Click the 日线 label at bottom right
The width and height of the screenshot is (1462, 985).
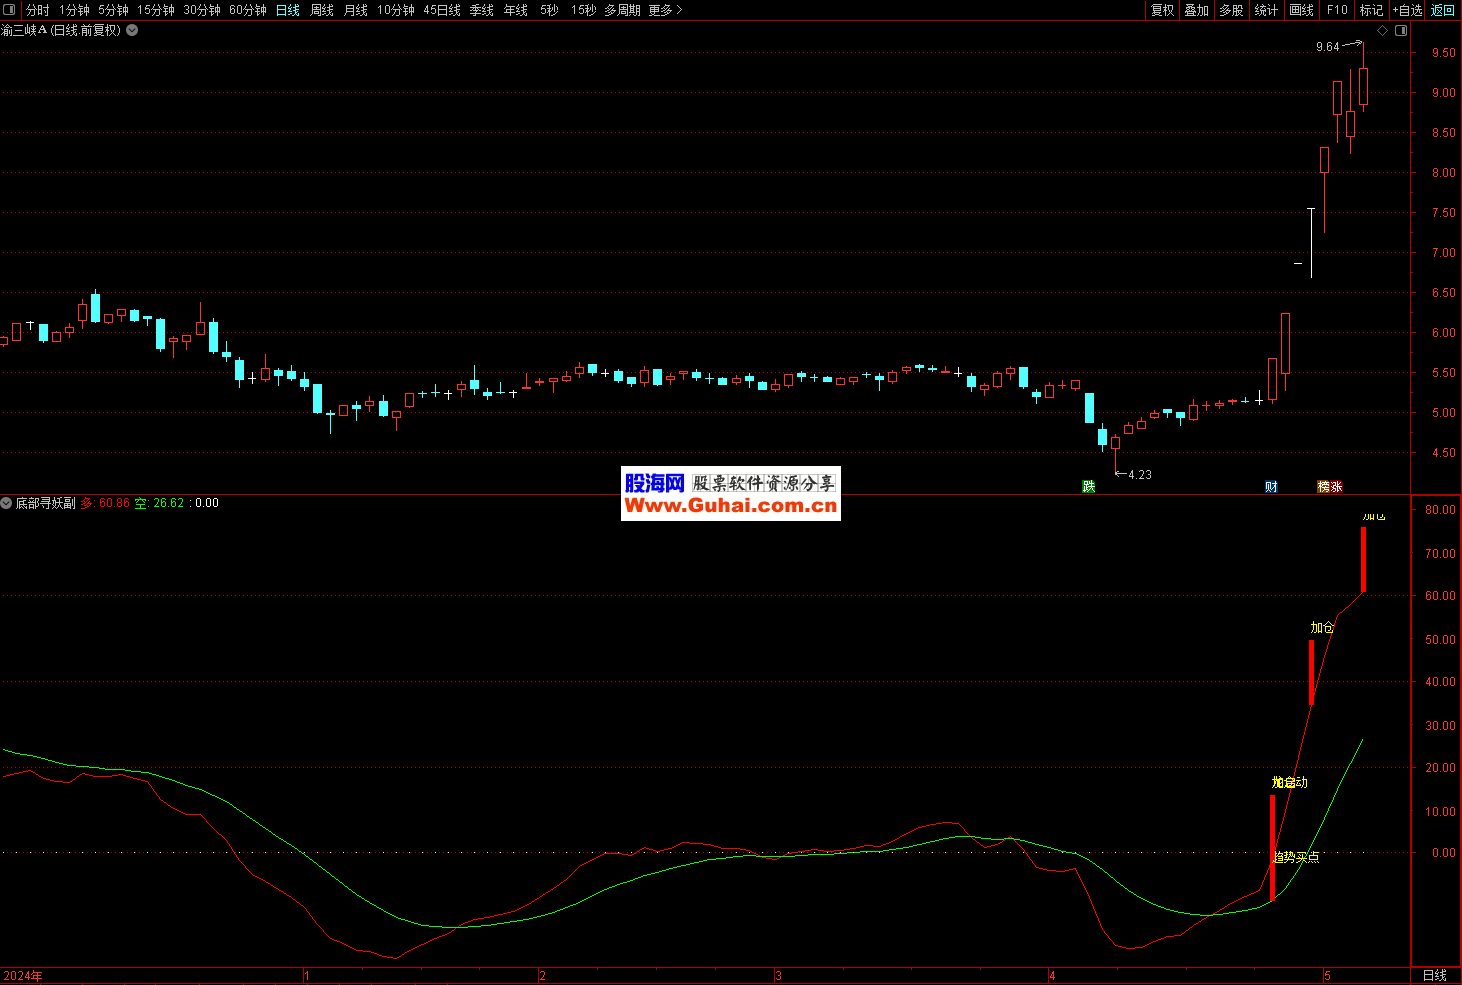click(1435, 975)
